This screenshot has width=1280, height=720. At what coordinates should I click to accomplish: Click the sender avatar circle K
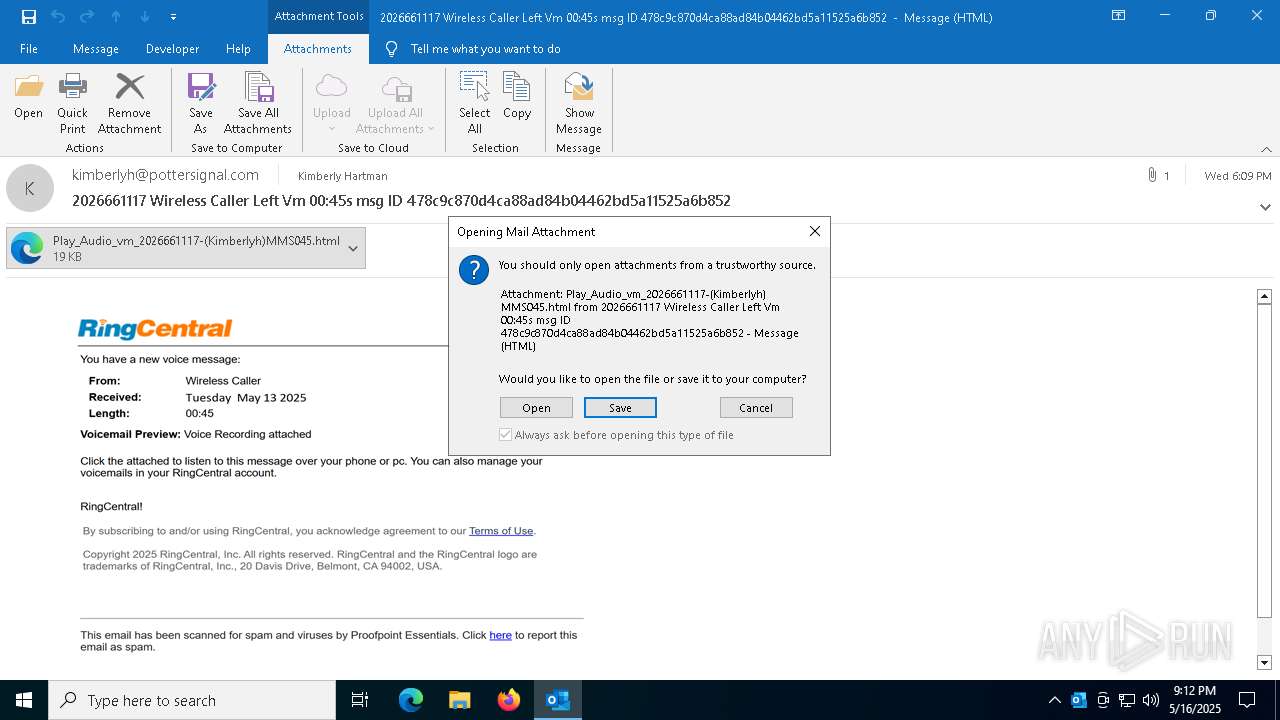point(30,188)
